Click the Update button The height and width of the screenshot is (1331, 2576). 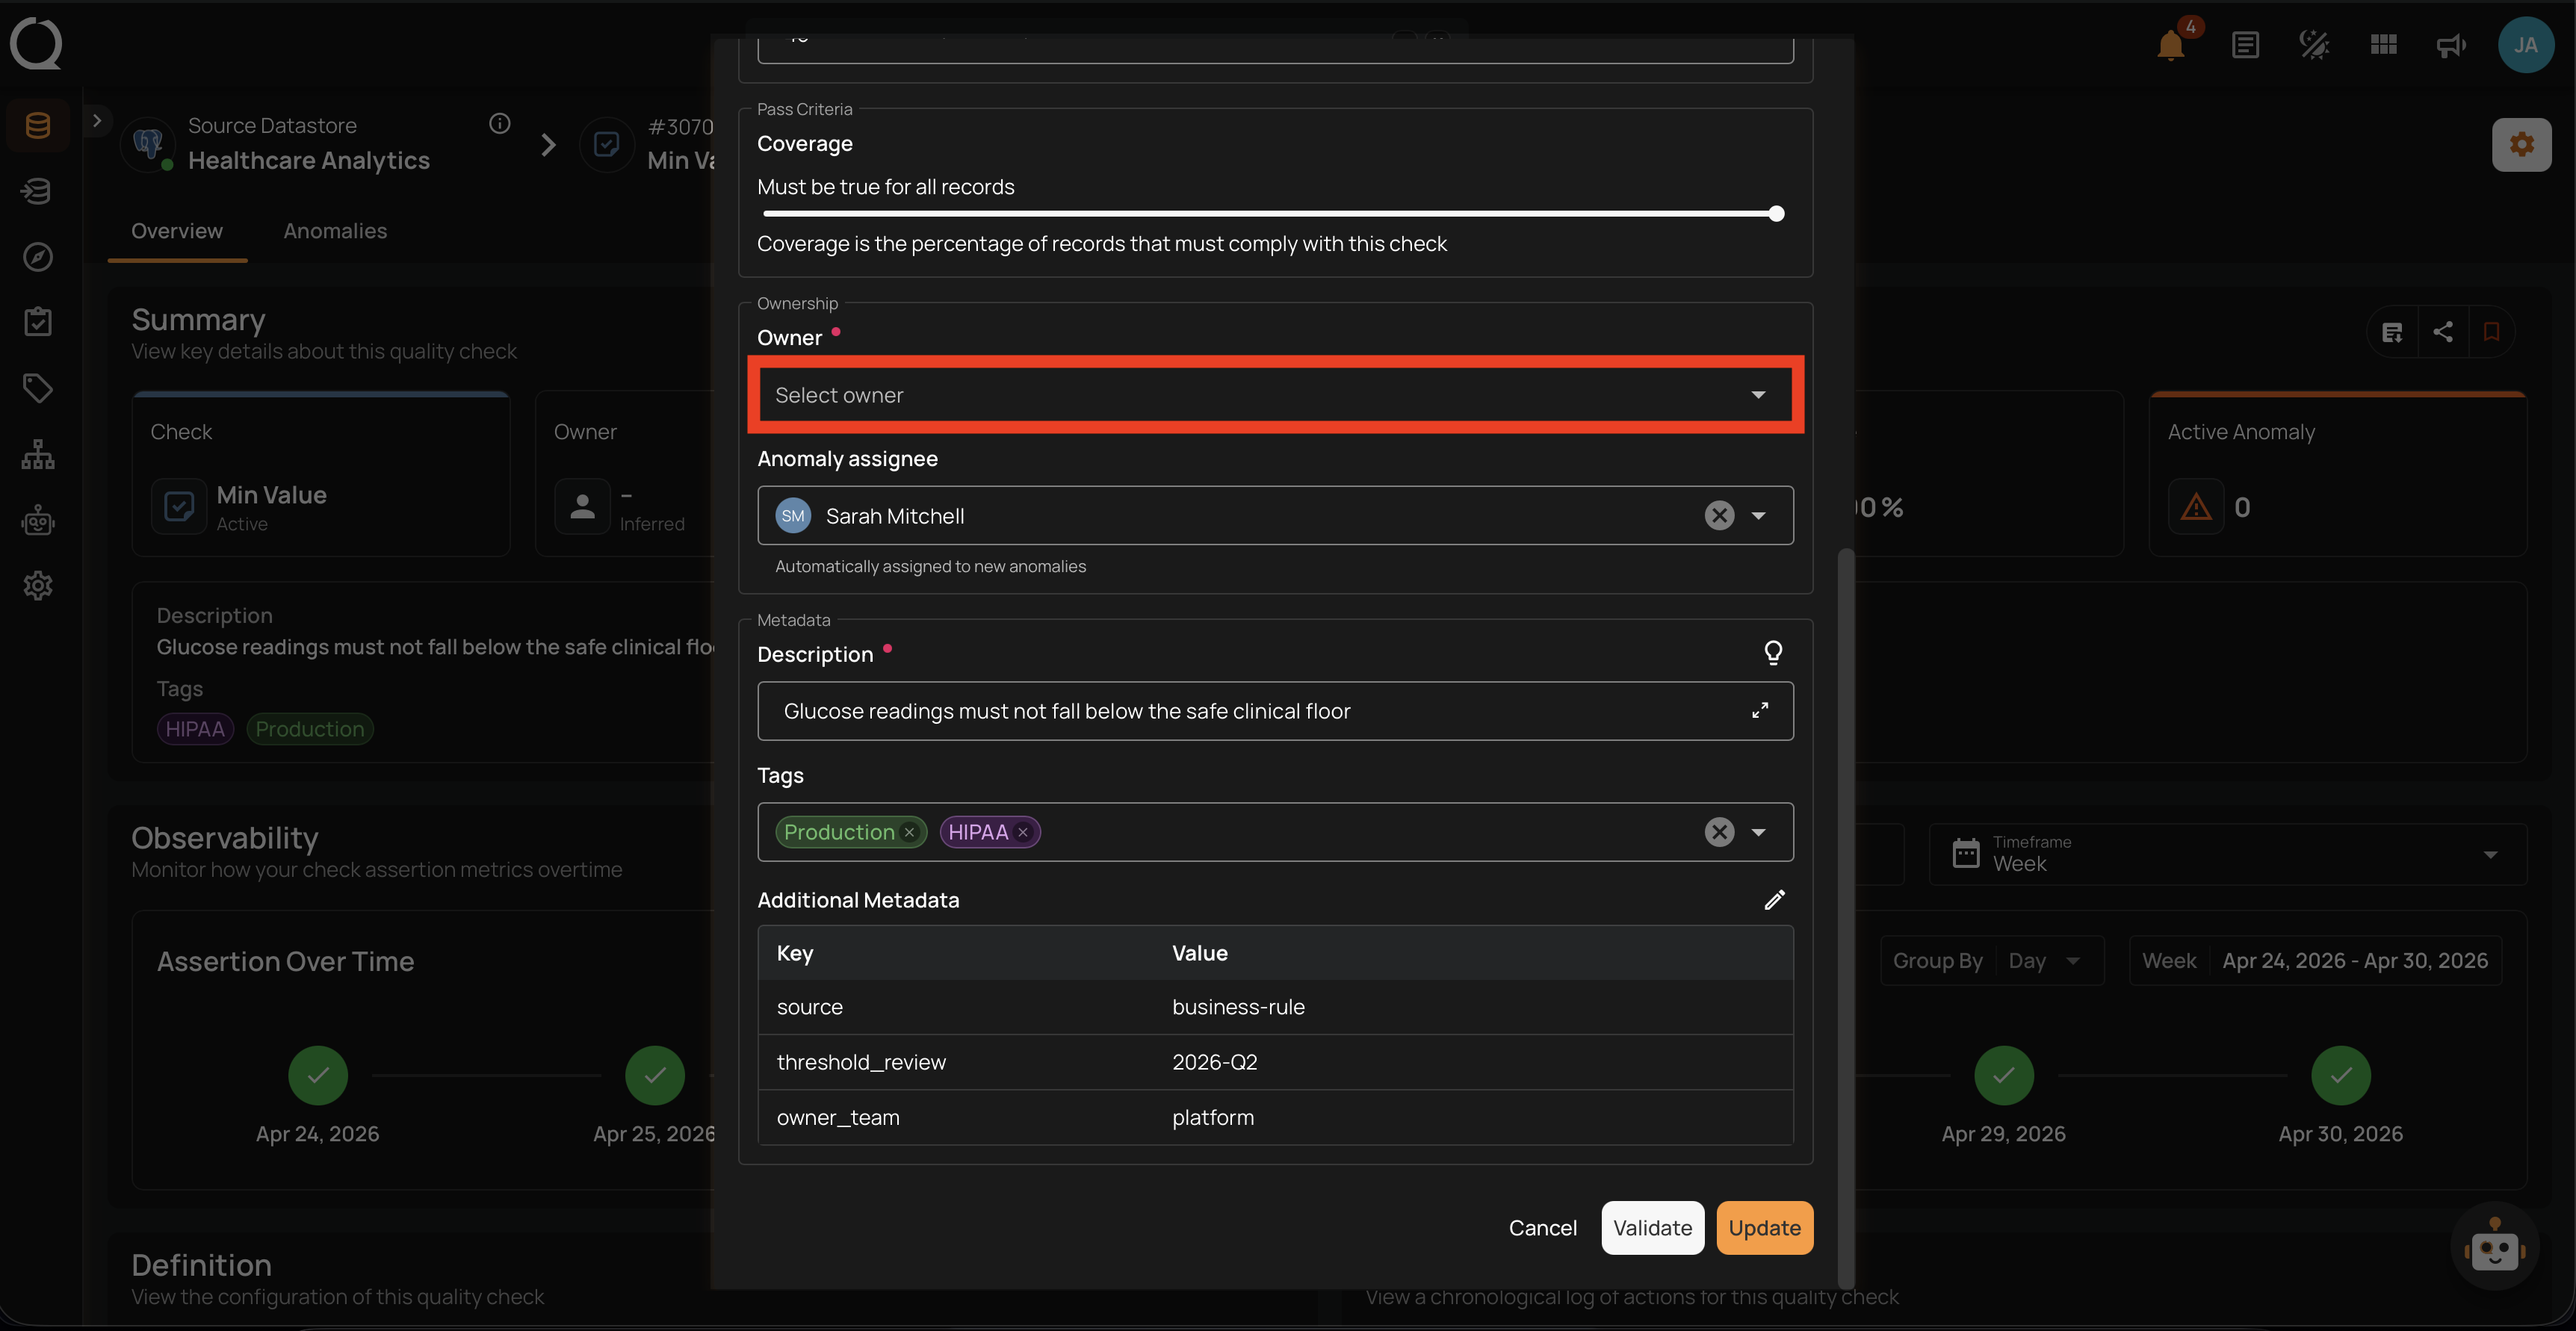click(x=1764, y=1227)
